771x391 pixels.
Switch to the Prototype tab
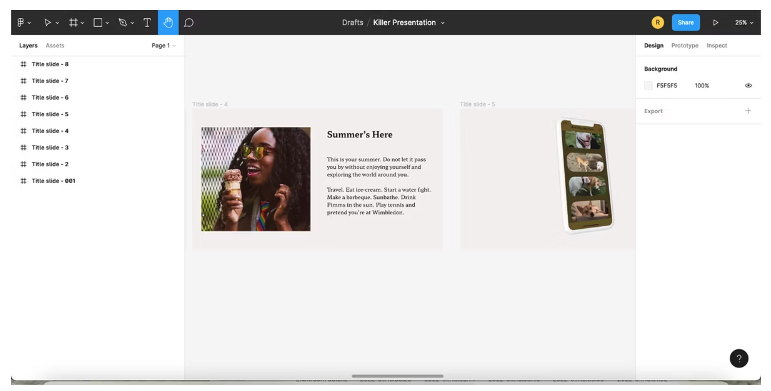(x=684, y=46)
